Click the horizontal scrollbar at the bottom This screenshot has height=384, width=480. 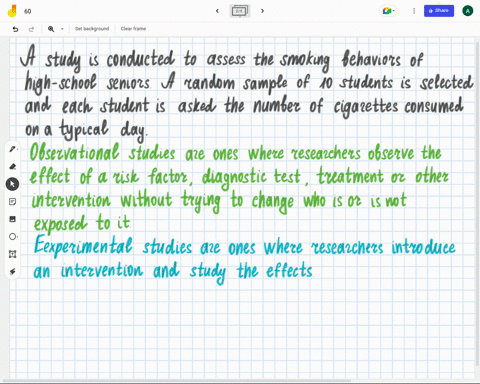(177, 380)
